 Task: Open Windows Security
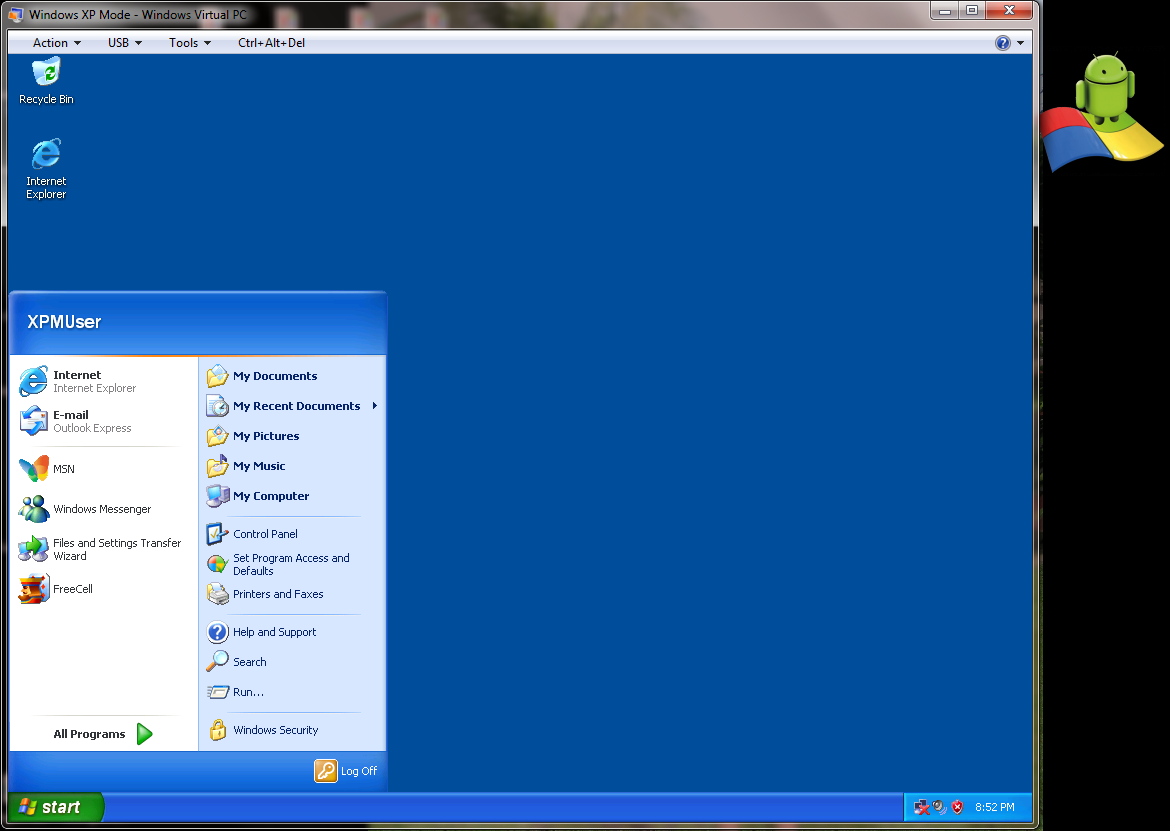[292, 730]
